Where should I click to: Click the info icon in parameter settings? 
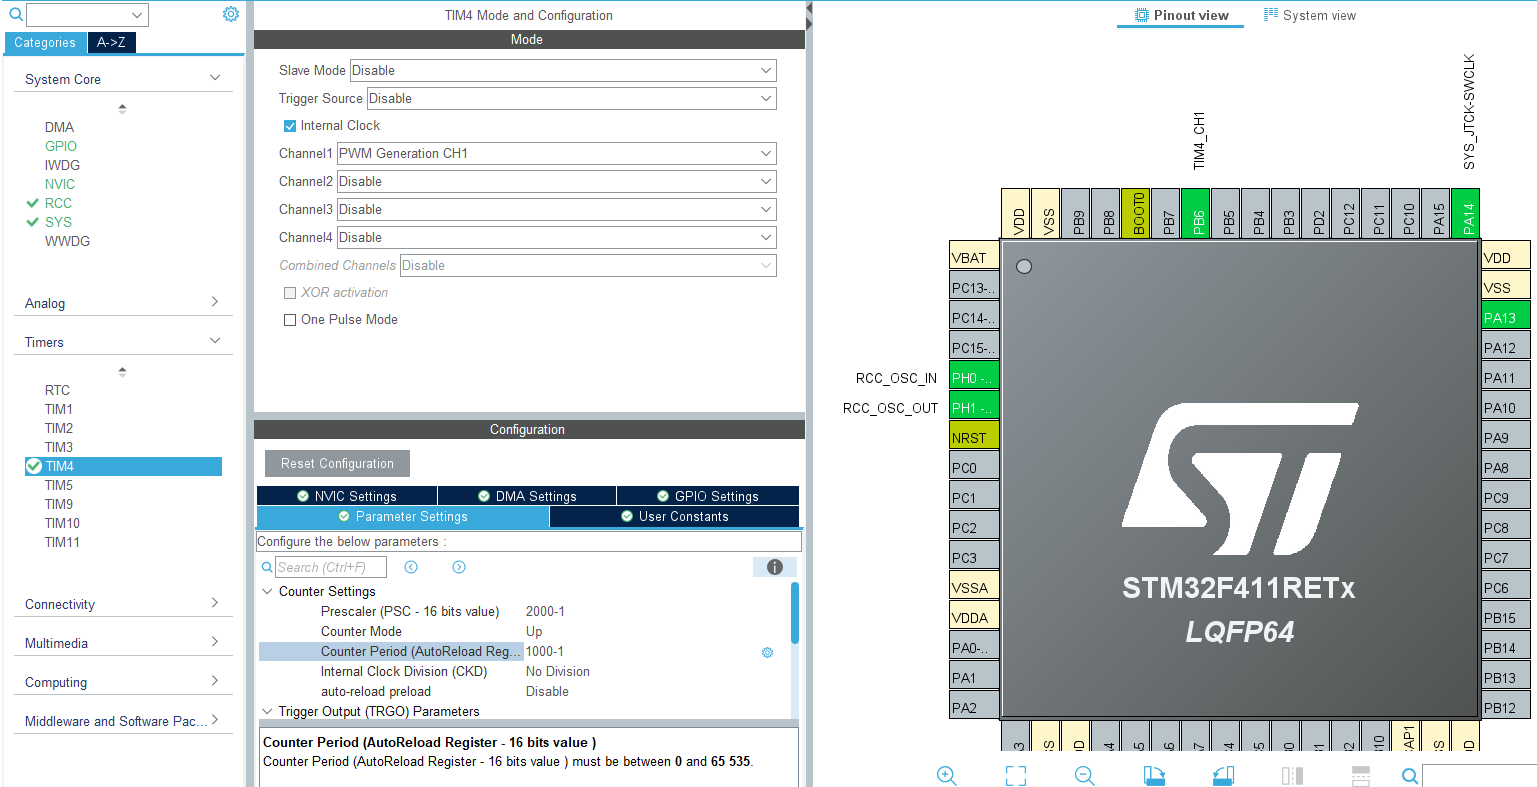775,567
